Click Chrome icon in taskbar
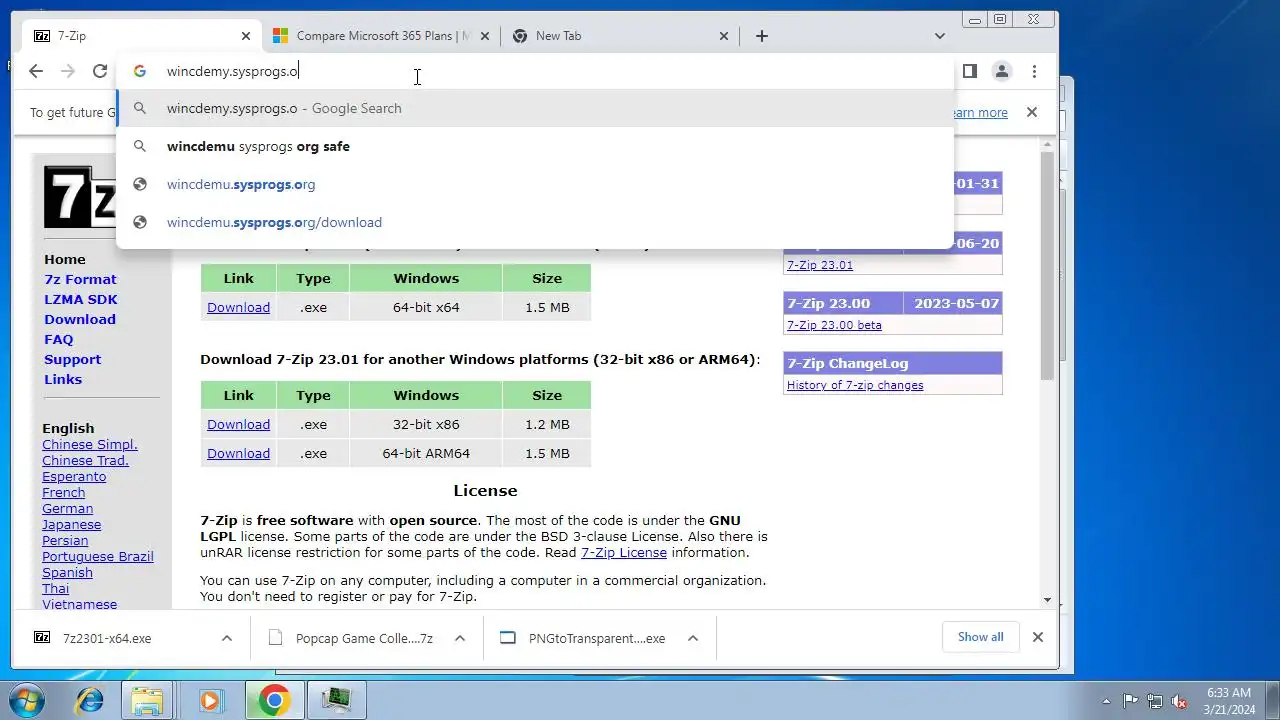The image size is (1280, 720). pyautogui.click(x=274, y=700)
